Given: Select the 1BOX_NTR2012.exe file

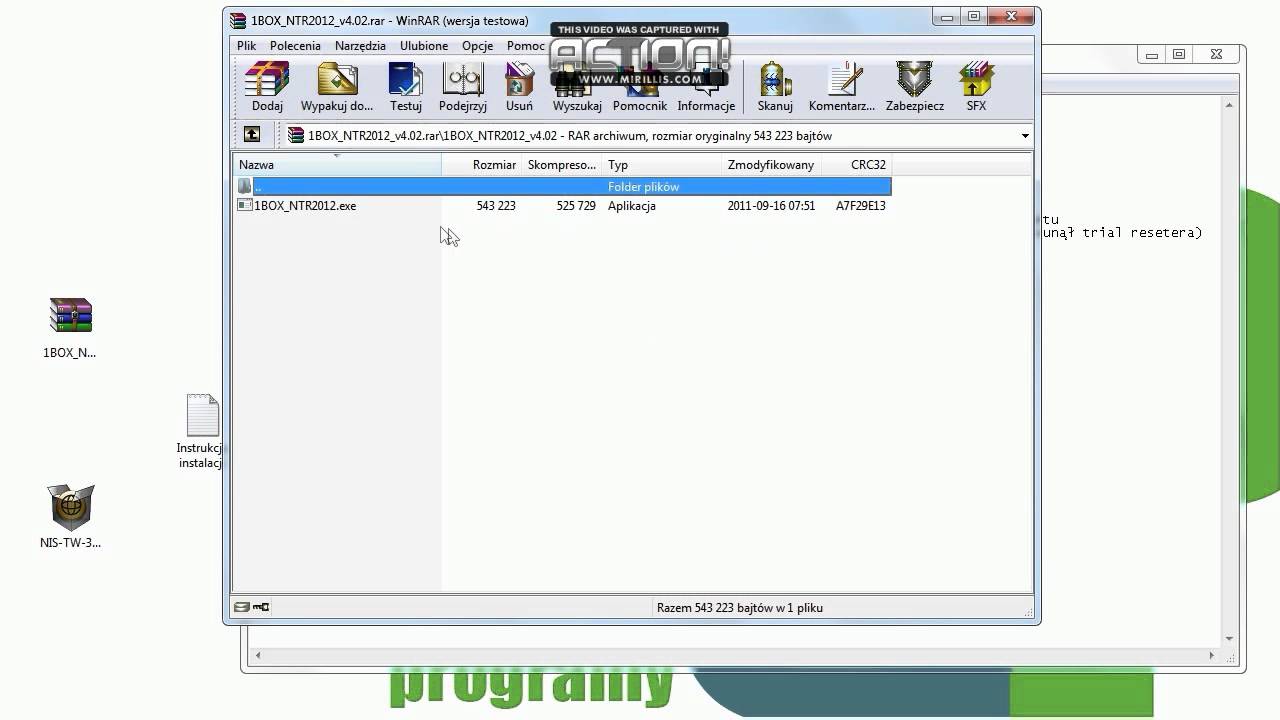Looking at the screenshot, I should [x=305, y=206].
